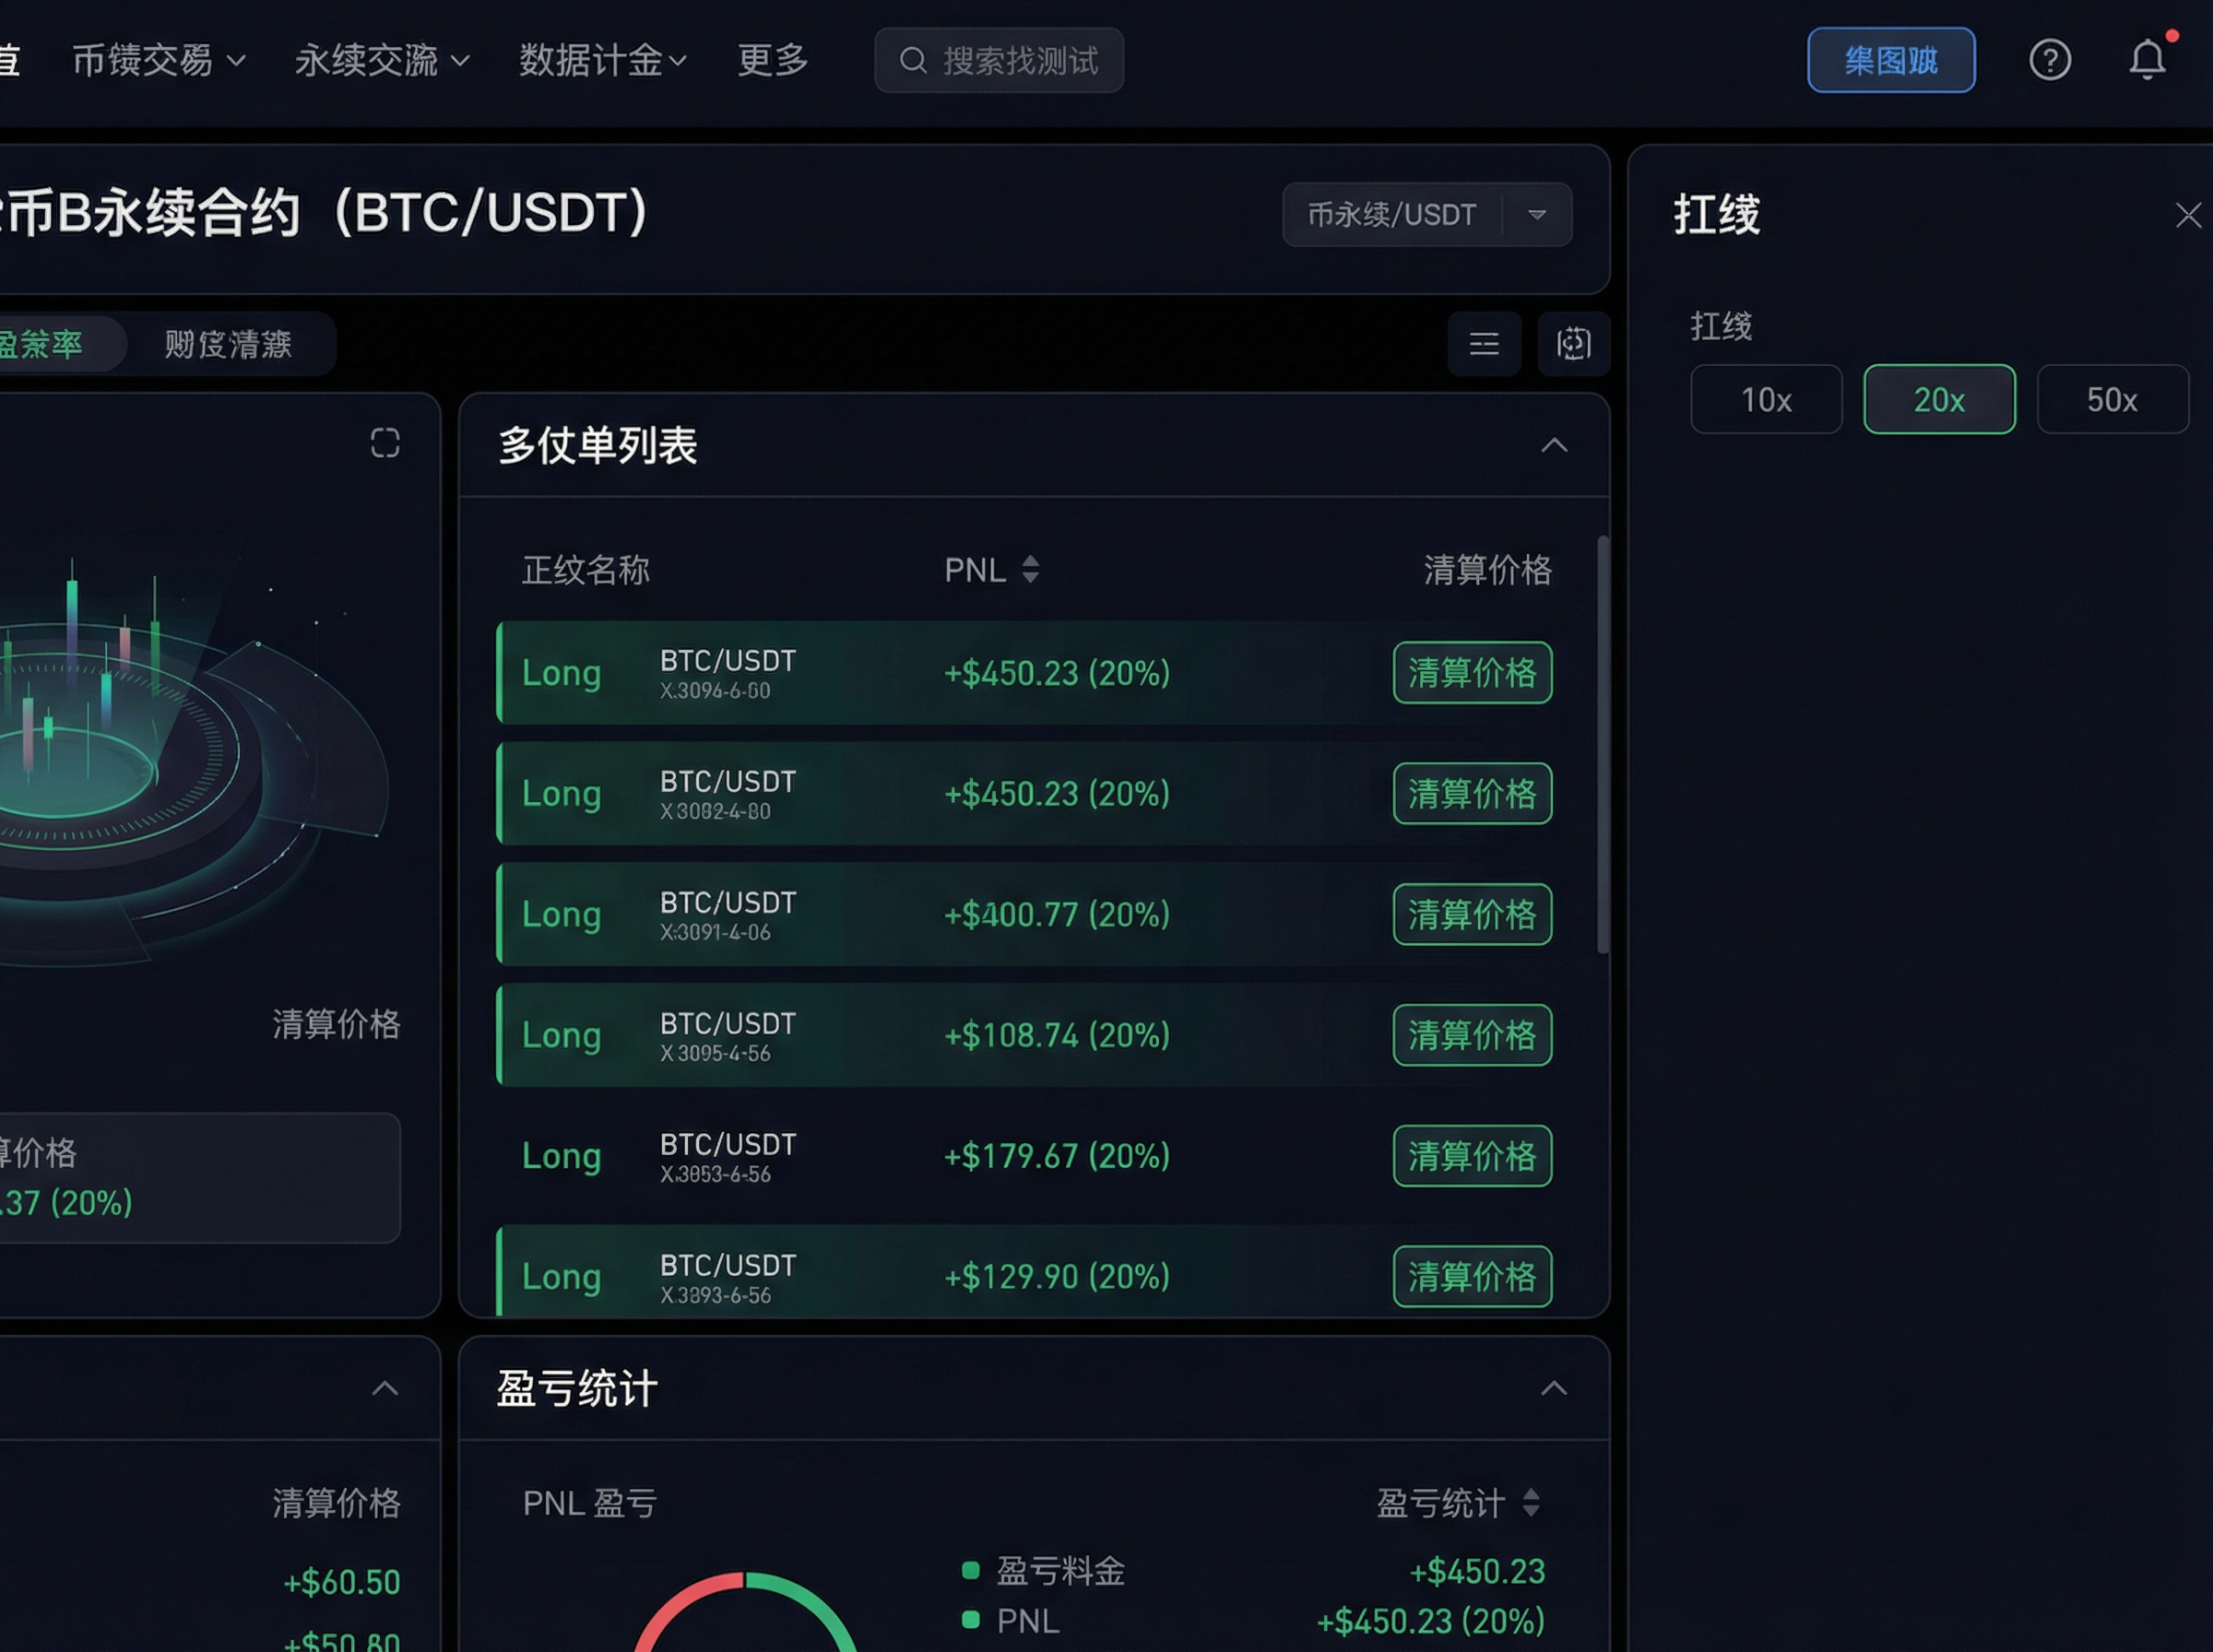Click 清算价格 on the first Long position
Viewport: 2213px width, 1652px height.
tap(1471, 673)
